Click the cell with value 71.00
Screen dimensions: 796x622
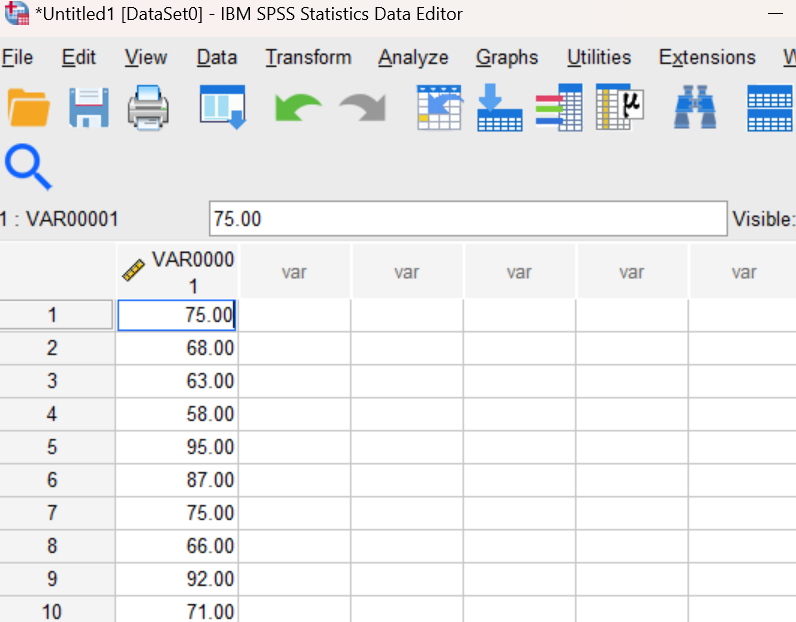click(177, 609)
